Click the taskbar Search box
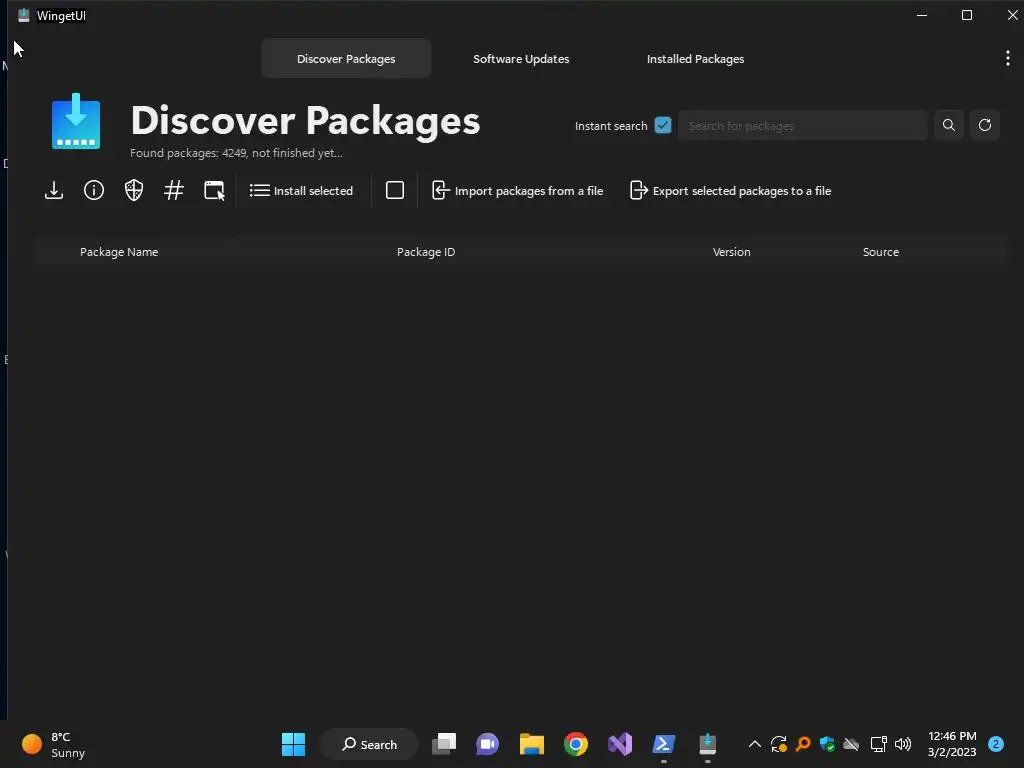The width and height of the screenshot is (1024, 768). tap(369, 744)
